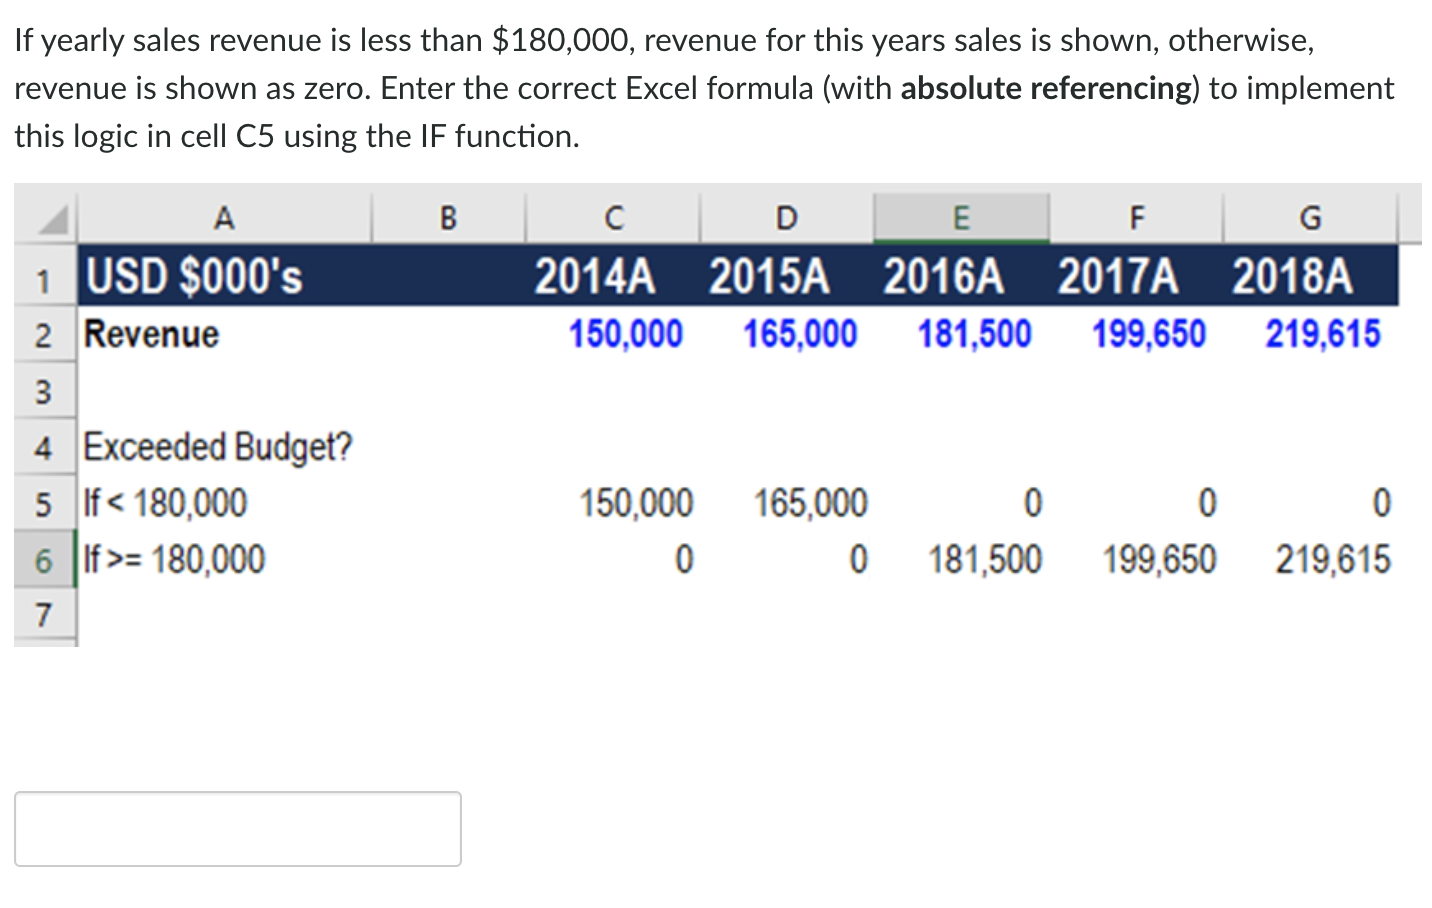Click the Exceeded Budget? label
Viewport: 1432px width, 908px height.
point(217,448)
